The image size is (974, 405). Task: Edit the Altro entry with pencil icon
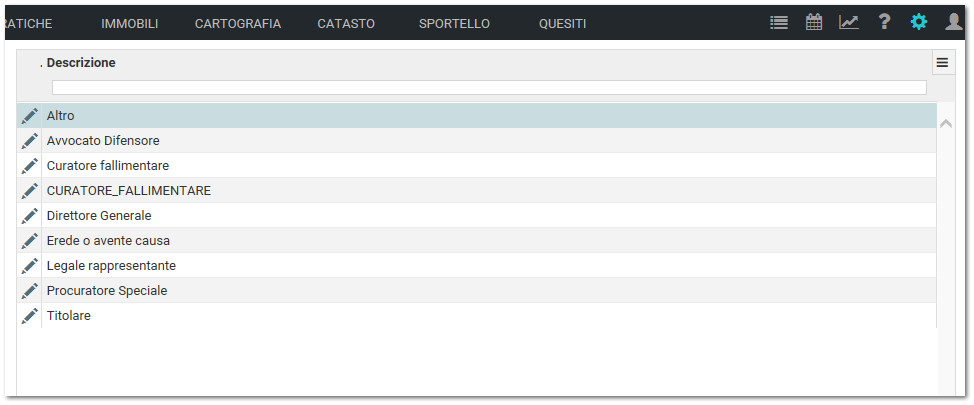point(29,116)
